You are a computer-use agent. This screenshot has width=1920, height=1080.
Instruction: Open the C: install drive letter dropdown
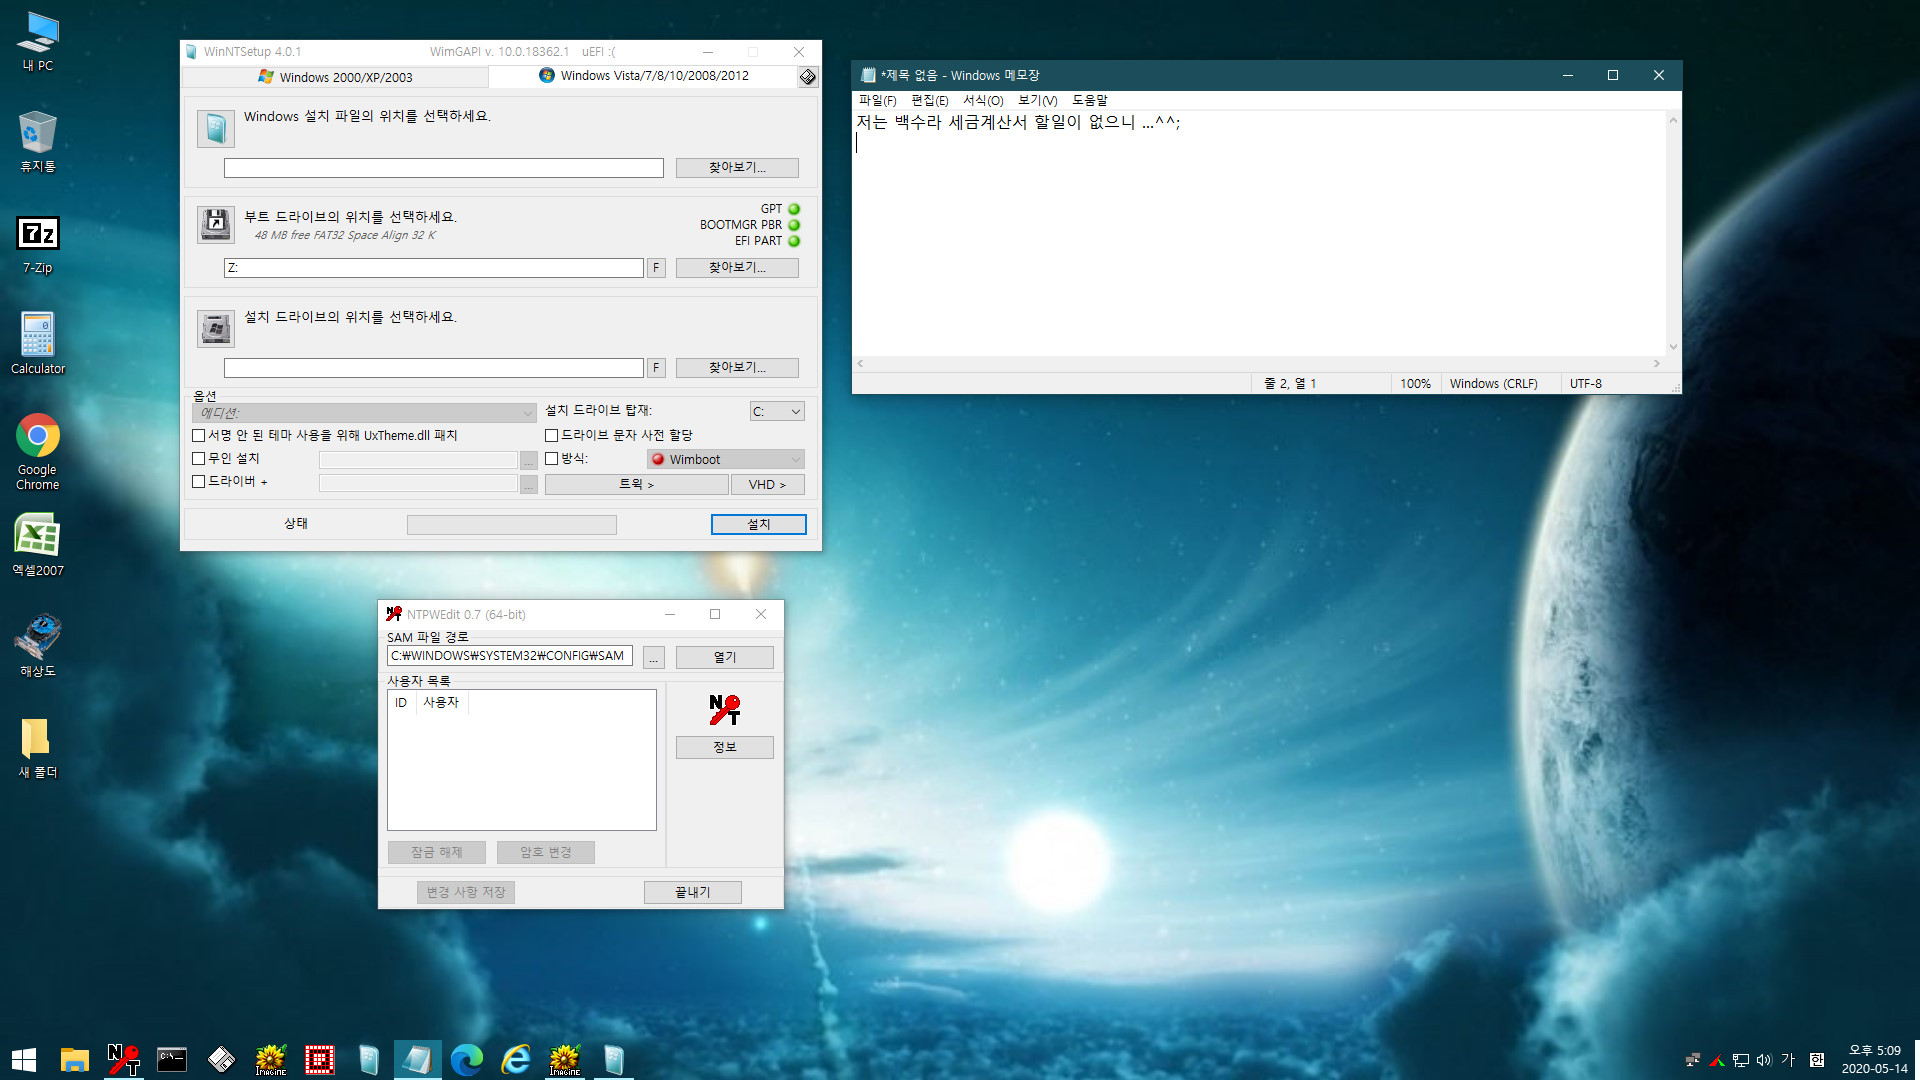[x=777, y=411]
